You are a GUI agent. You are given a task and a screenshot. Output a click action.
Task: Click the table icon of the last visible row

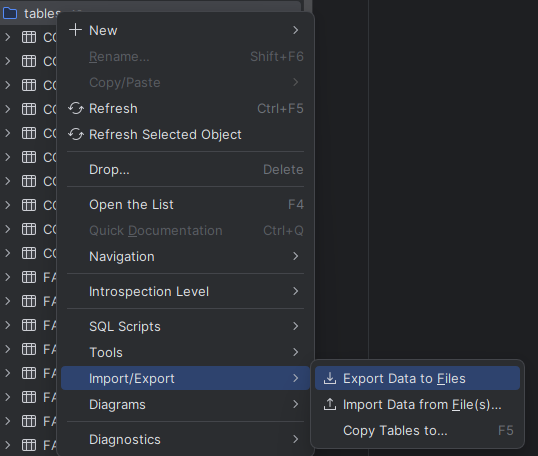[29, 445]
